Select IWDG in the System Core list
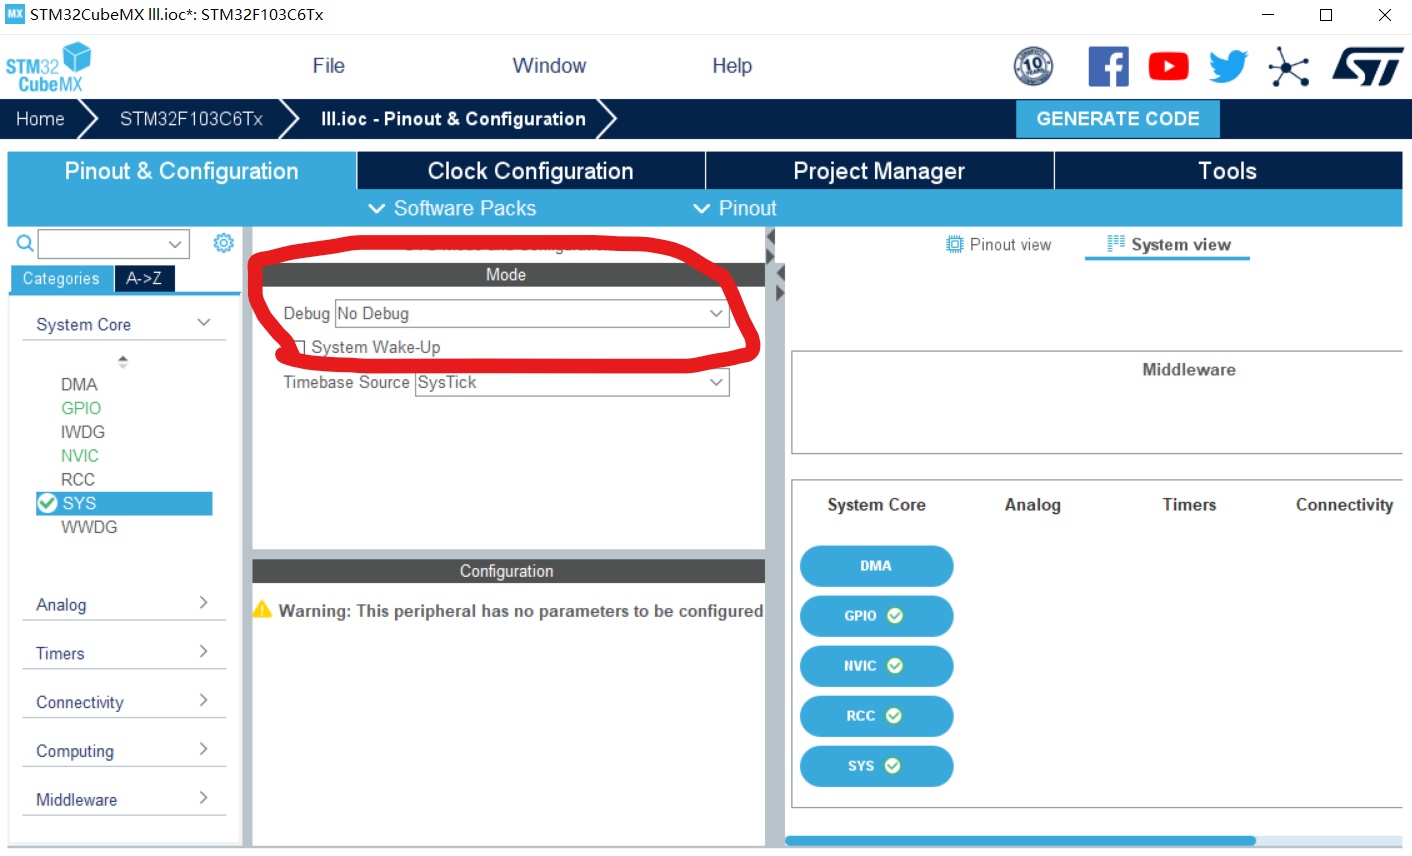 point(83,432)
